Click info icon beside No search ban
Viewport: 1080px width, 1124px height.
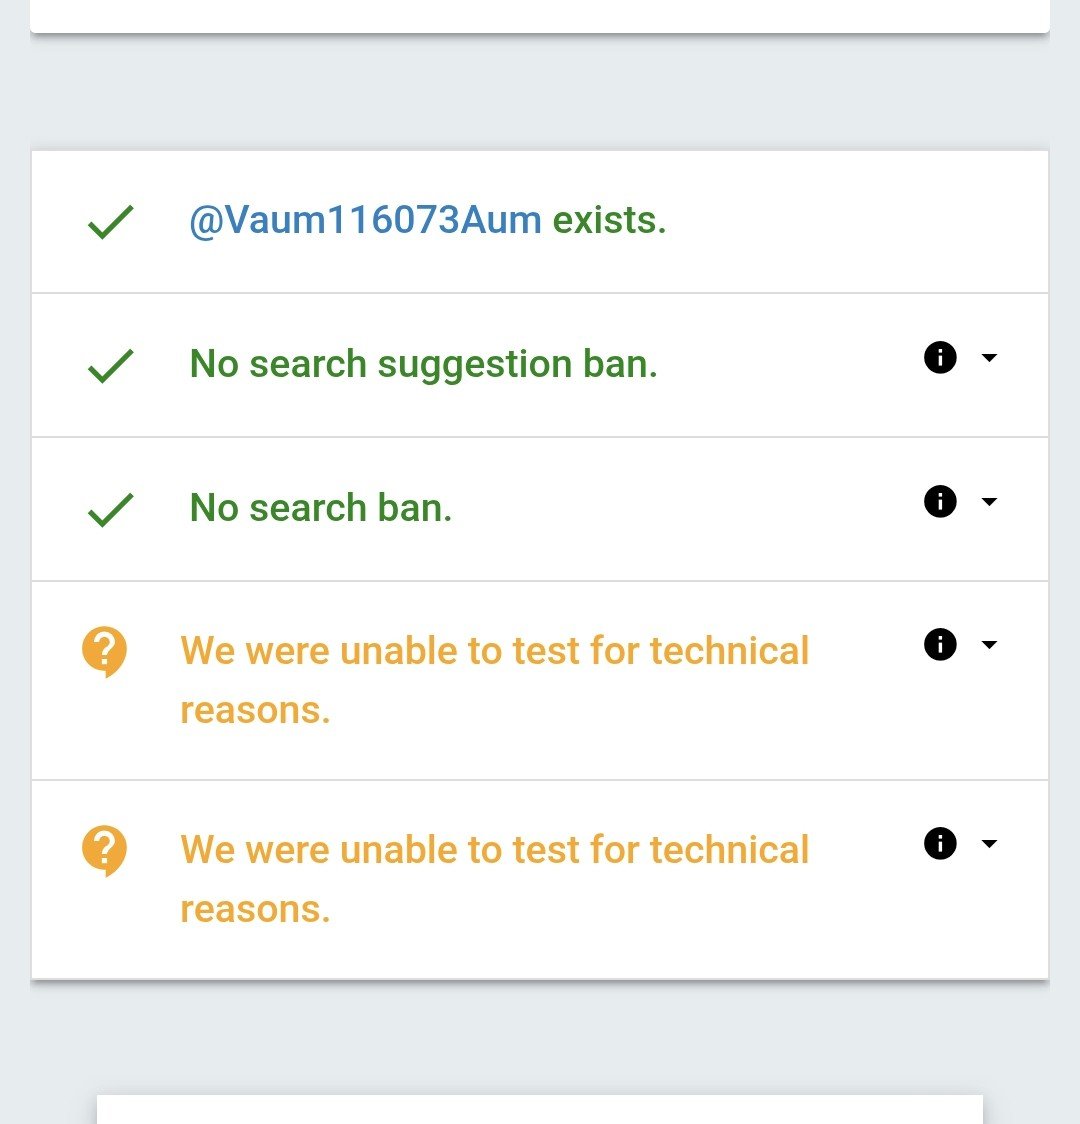tap(940, 501)
